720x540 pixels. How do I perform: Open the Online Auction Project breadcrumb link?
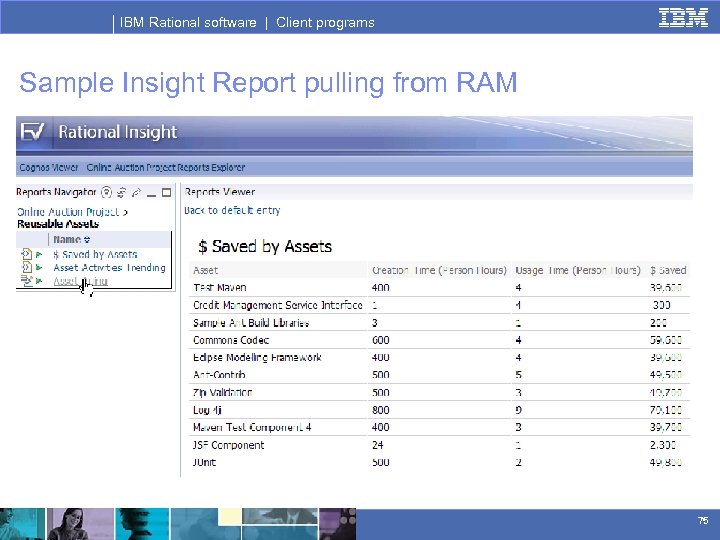68,212
